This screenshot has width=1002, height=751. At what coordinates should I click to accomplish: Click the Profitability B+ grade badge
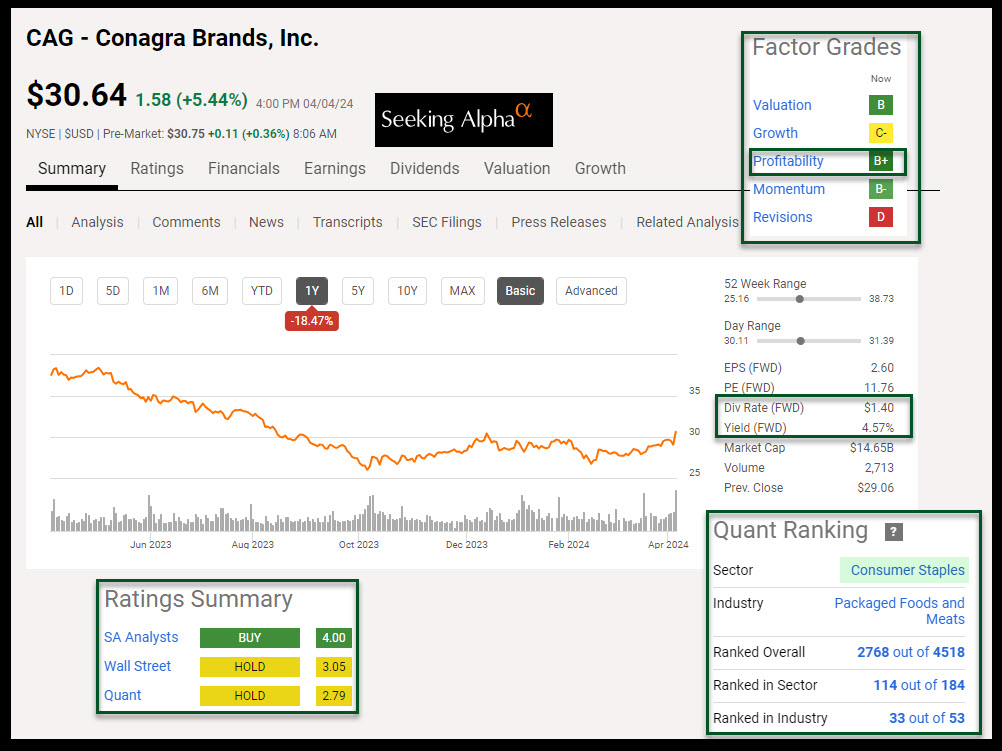[x=880, y=161]
